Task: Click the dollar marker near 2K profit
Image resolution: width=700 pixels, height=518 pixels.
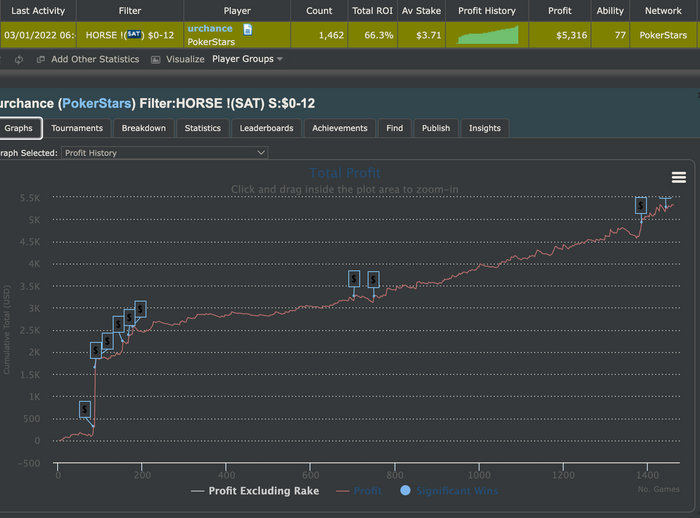Action: point(96,351)
